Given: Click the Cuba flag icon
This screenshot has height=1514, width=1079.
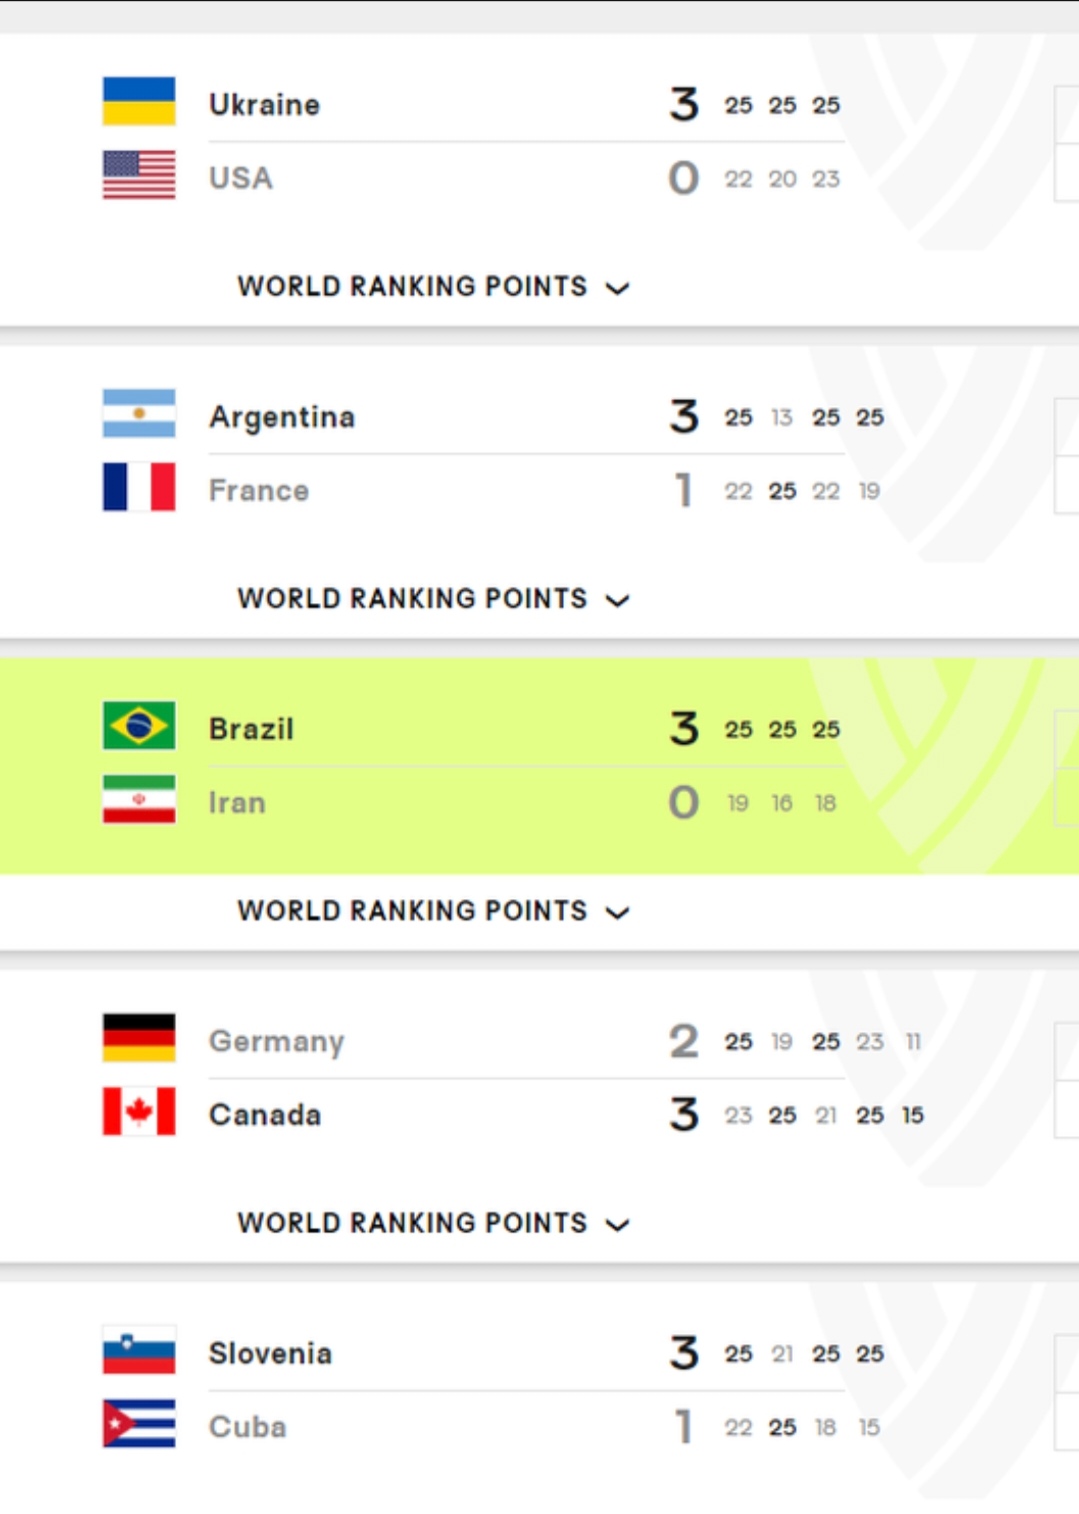Looking at the screenshot, I should (139, 1423).
